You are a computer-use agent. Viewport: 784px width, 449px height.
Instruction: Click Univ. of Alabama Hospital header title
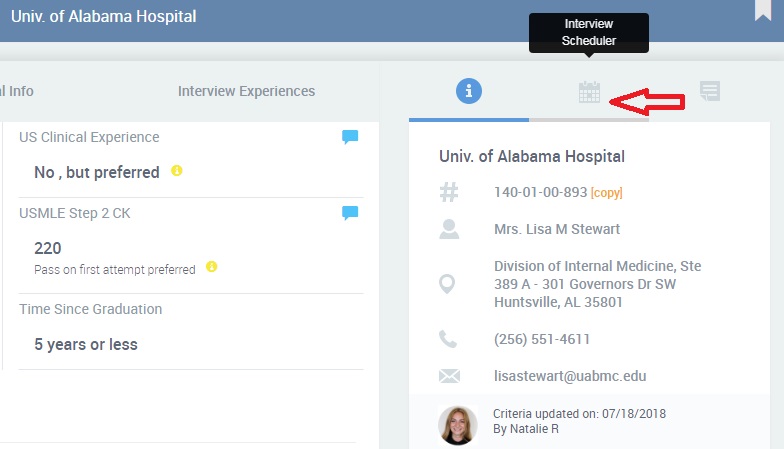point(104,16)
